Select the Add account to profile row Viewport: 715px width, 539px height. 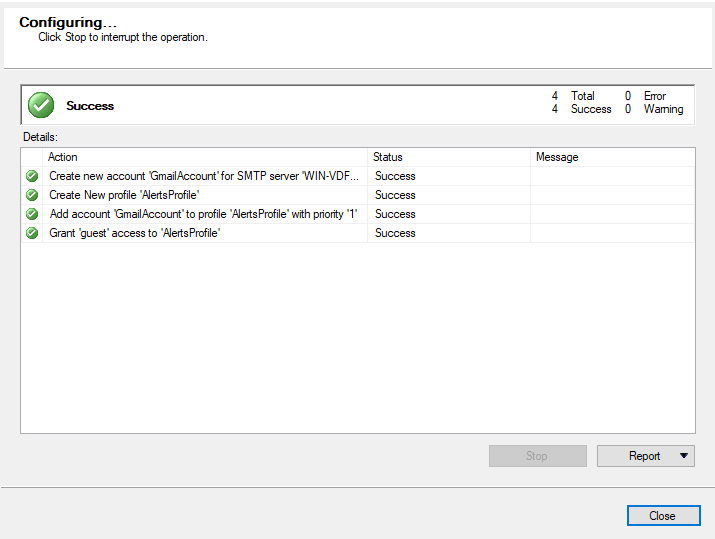(x=358, y=214)
